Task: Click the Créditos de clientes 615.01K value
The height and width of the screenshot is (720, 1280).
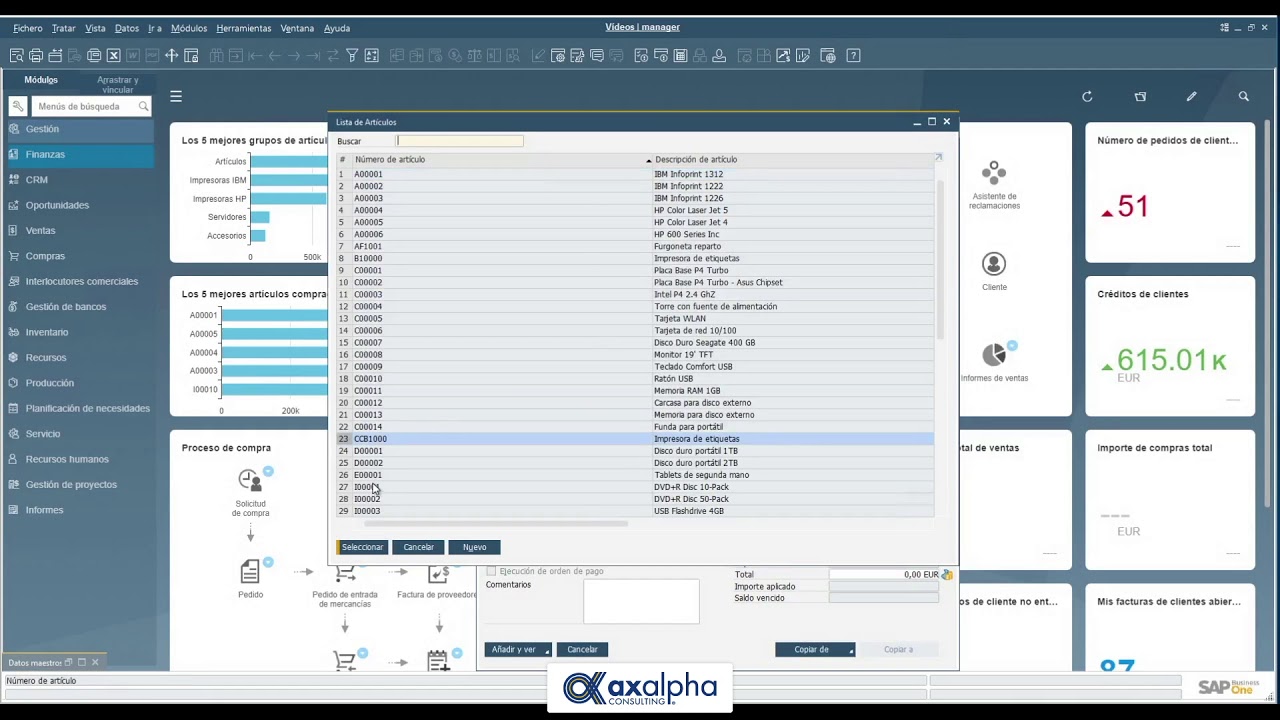Action: [1171, 360]
